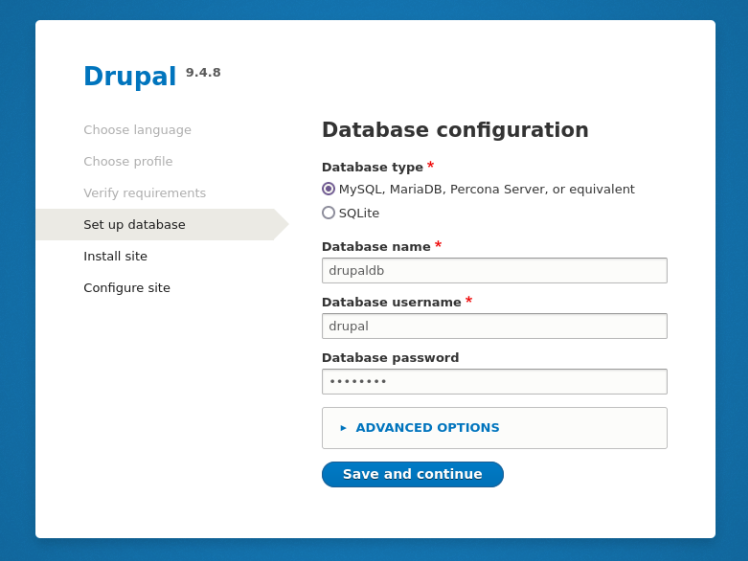Expand Advanced Options section
Screen dimensions: 748x561
[427, 427]
